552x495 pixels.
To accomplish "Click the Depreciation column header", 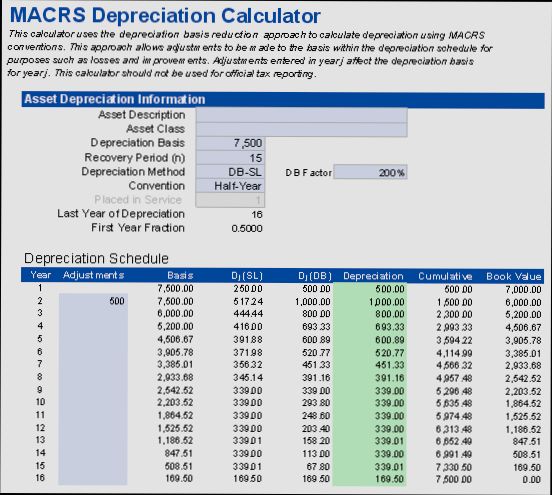I will 373,276.
